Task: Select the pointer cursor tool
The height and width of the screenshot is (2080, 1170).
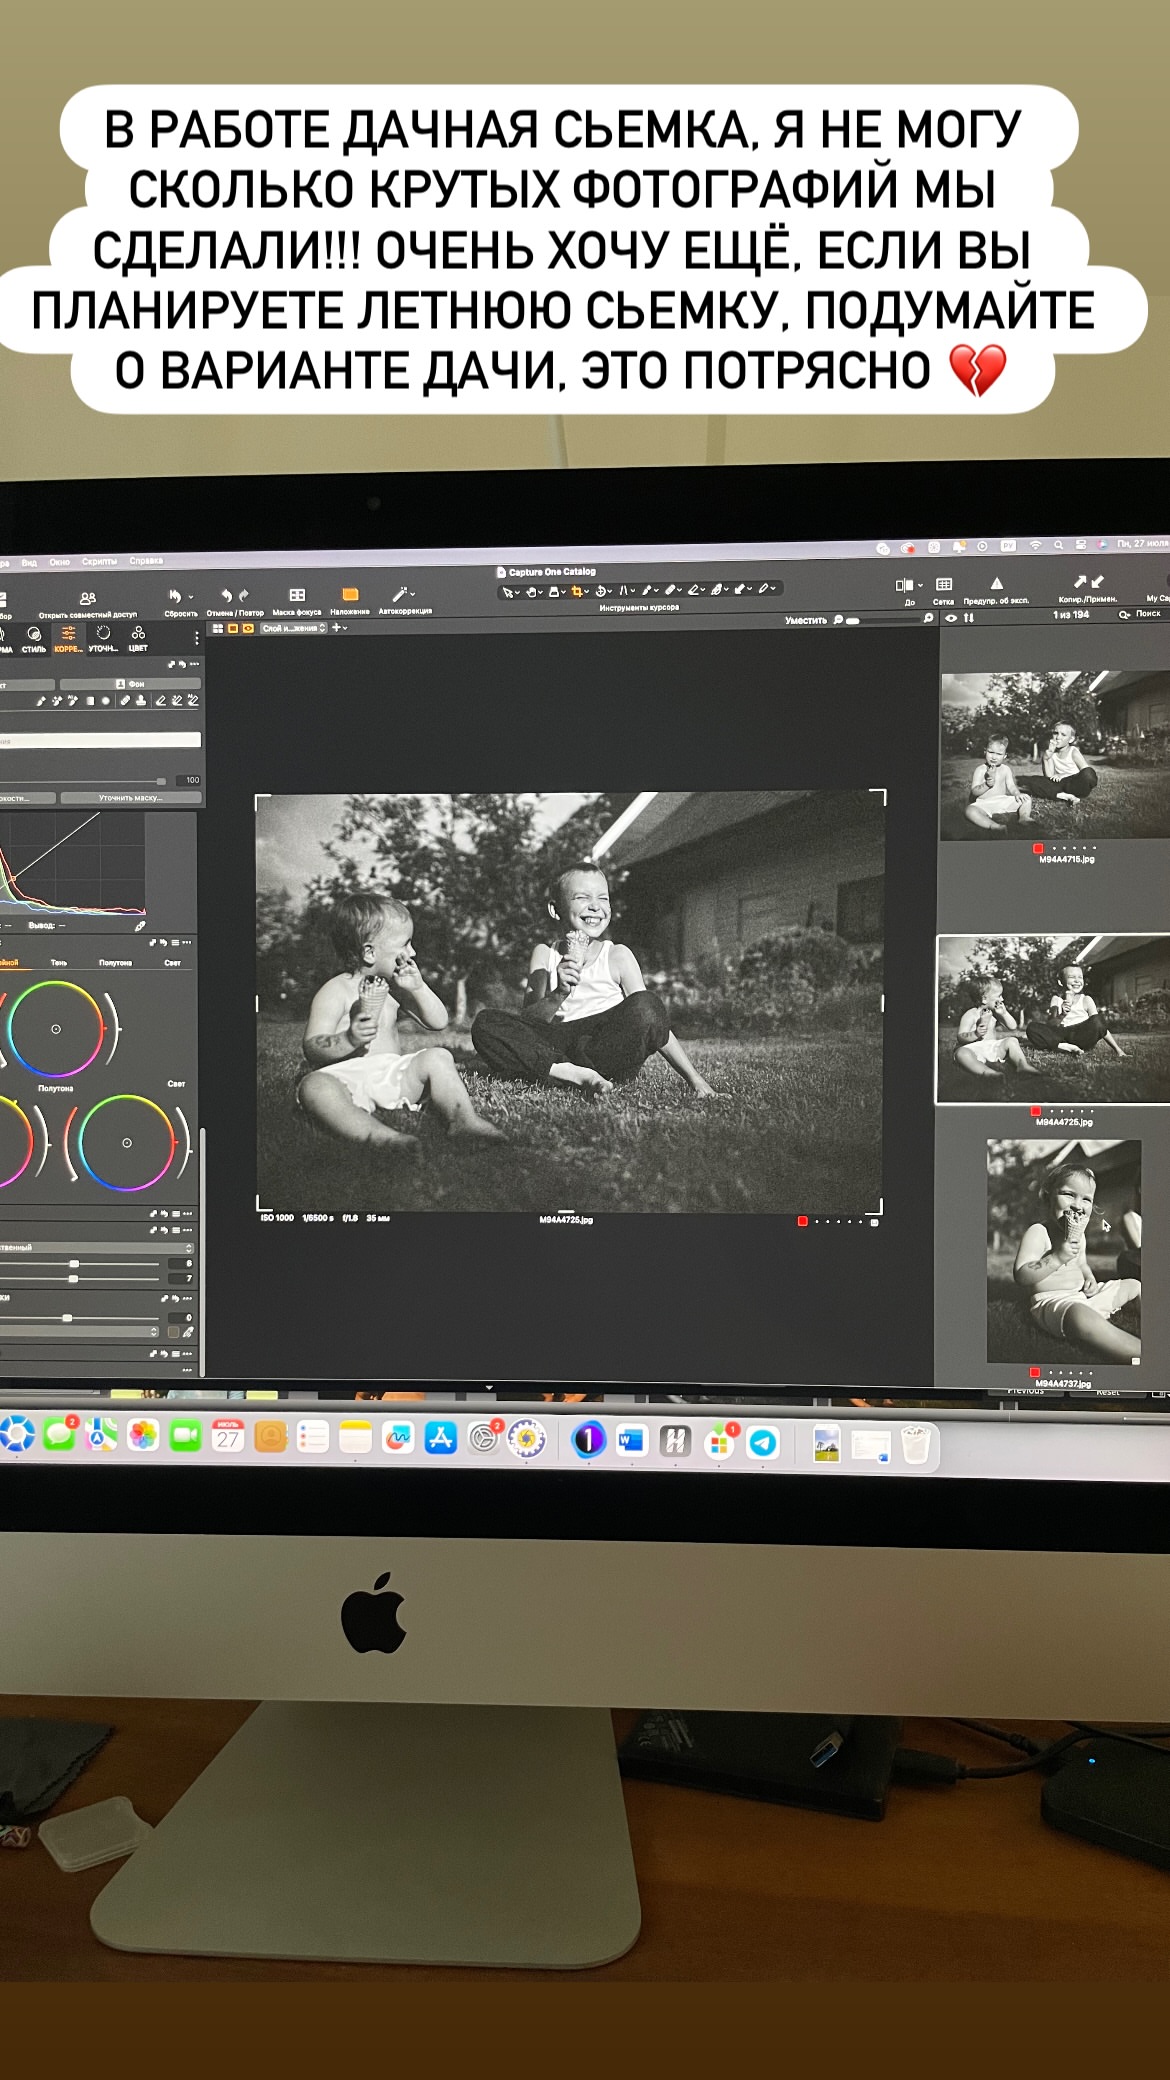Action: [x=508, y=591]
